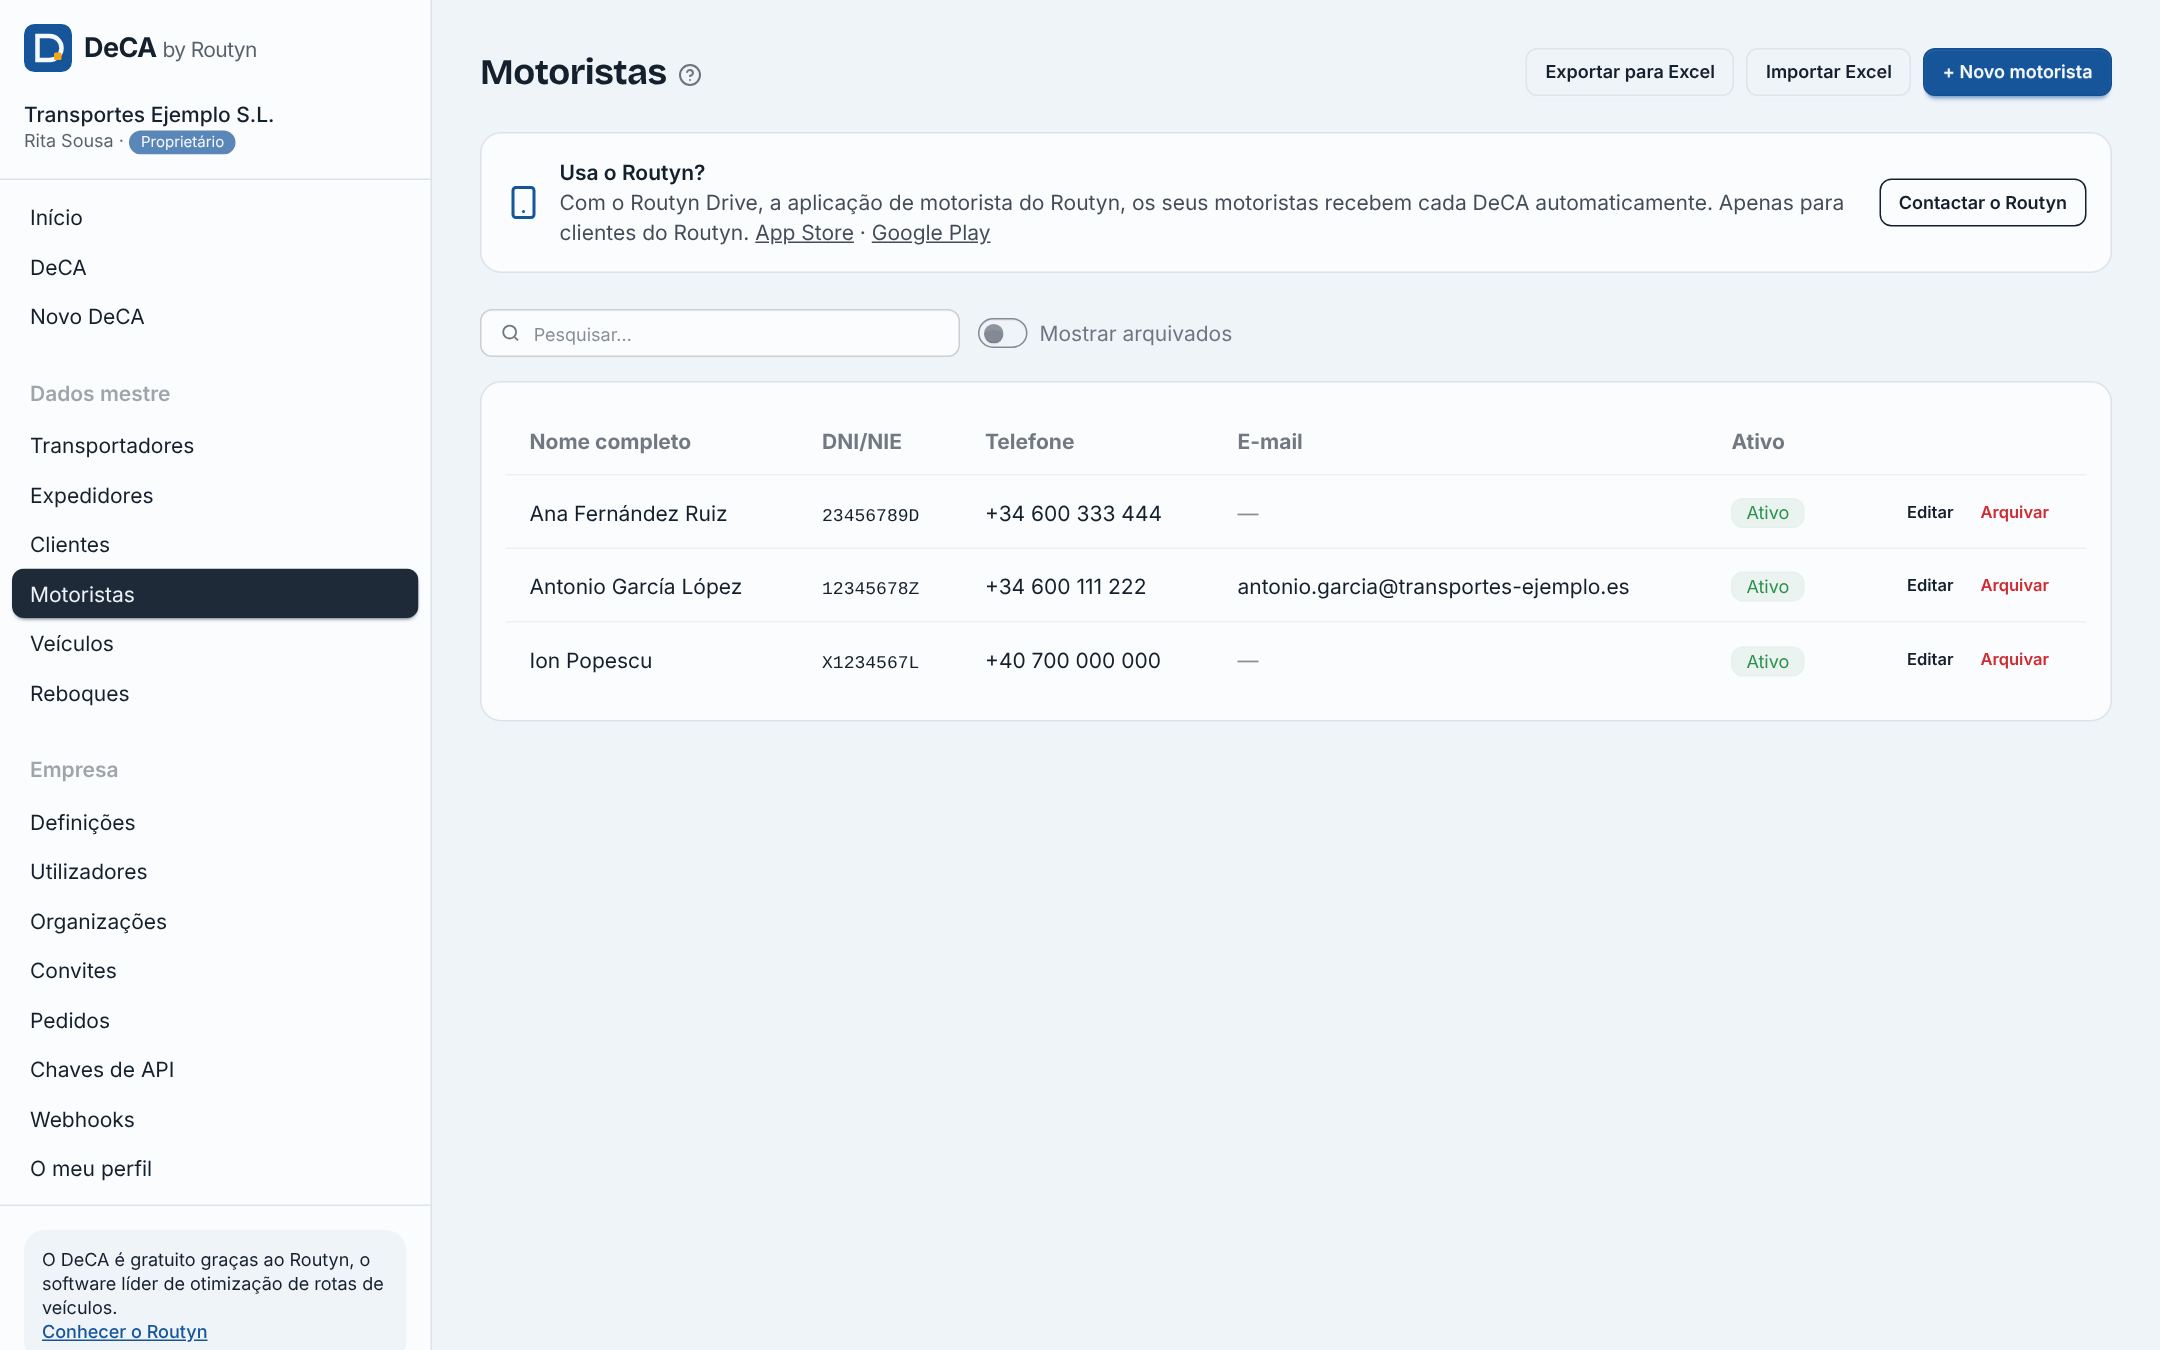The height and width of the screenshot is (1350, 2160).
Task: Archive Antonio García López
Action: click(2014, 586)
